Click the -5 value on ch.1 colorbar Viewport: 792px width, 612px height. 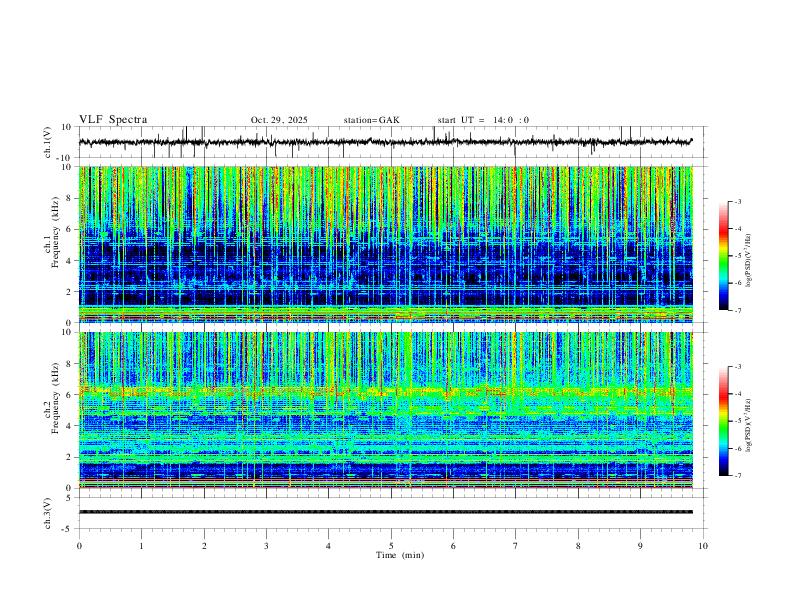[737, 256]
